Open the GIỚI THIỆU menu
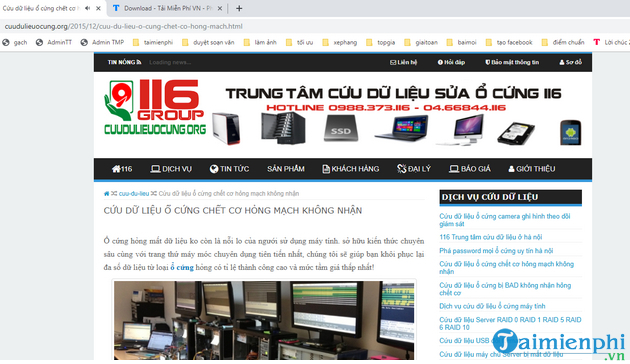630x364 pixels. [x=532, y=169]
